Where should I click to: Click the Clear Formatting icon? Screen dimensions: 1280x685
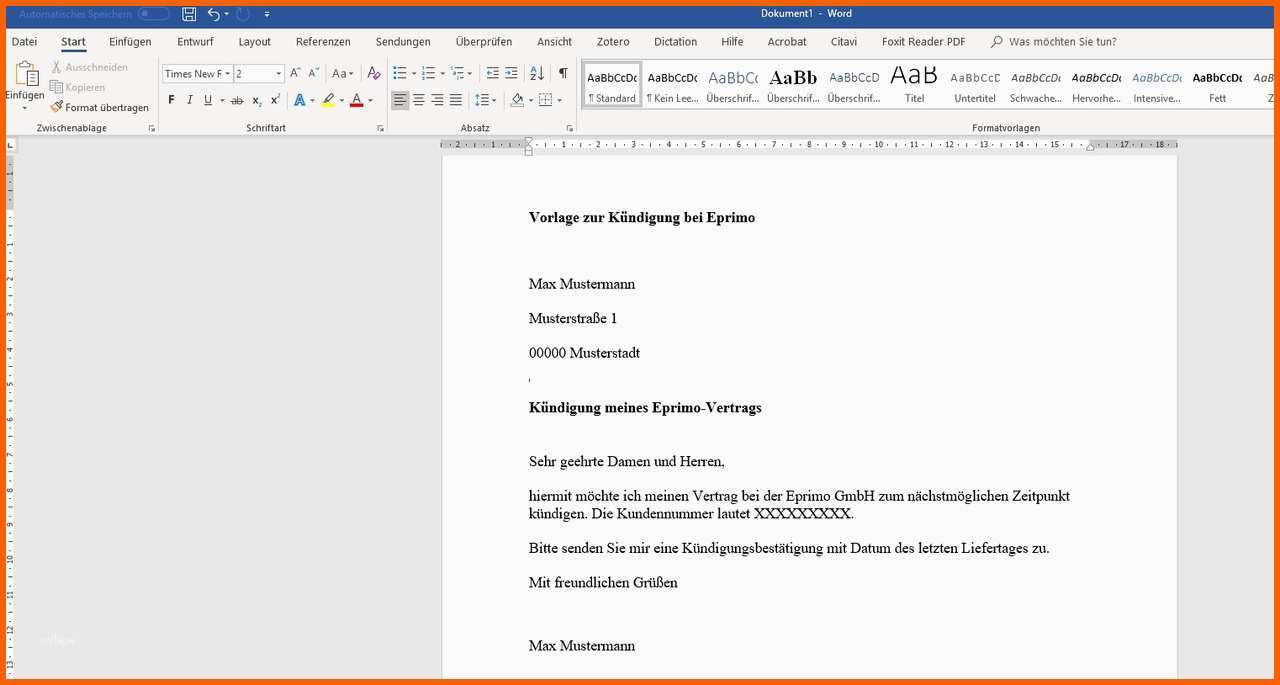pyautogui.click(x=374, y=73)
